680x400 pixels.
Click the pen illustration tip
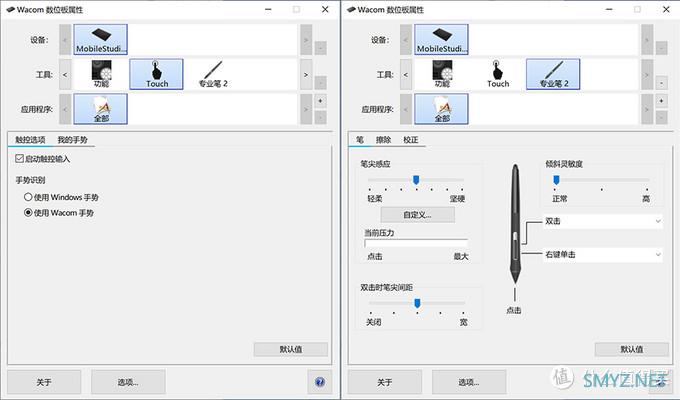coord(515,278)
